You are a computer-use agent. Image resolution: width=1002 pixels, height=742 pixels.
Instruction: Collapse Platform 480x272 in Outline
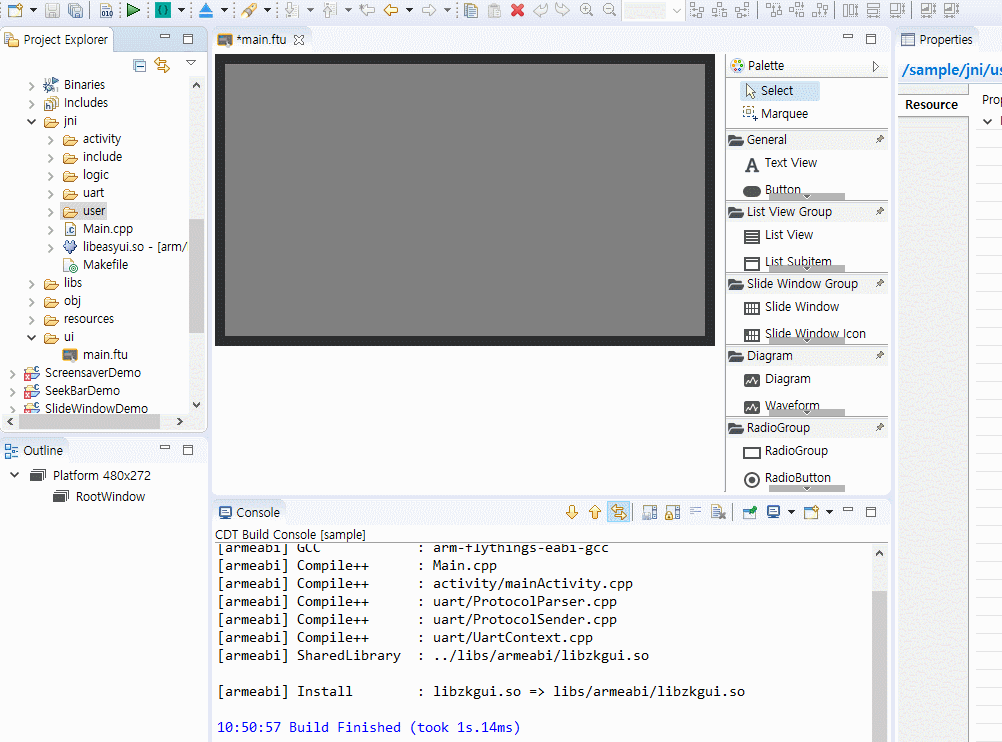(x=15, y=475)
